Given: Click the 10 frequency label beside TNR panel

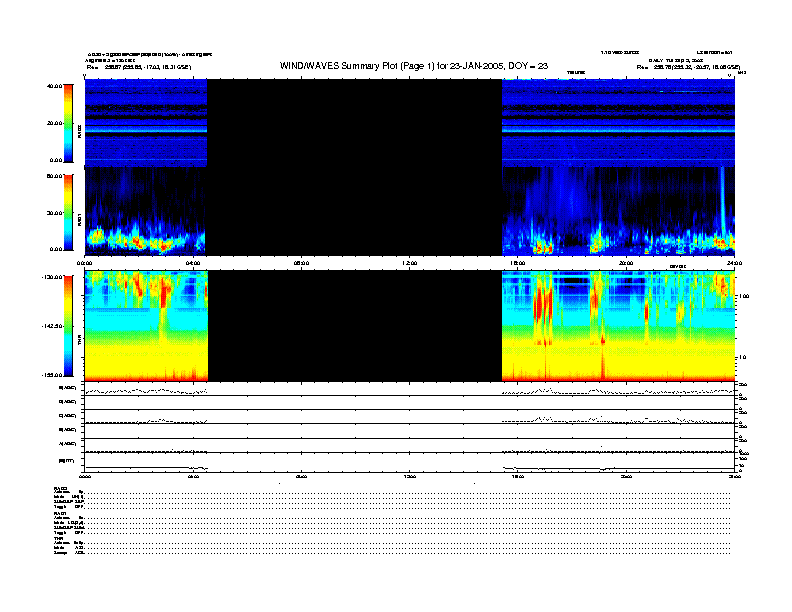Looking at the screenshot, I should pos(742,358).
